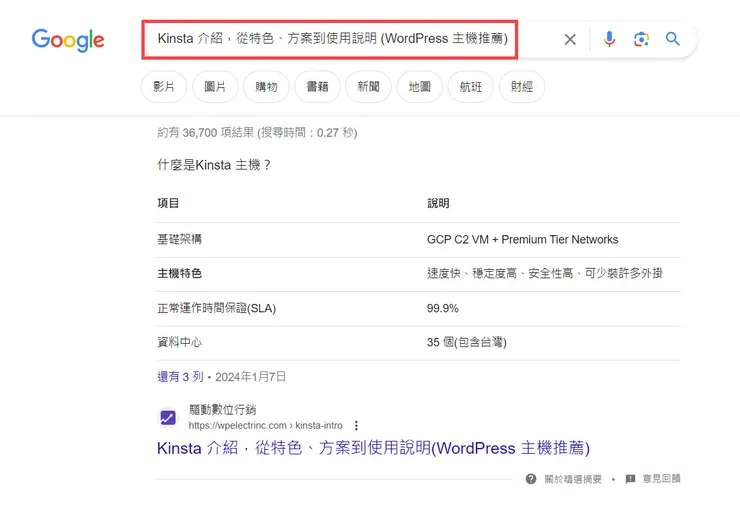Screen dimensions: 740x505
Task: Click the 項目 table header
Action: pyautogui.click(x=168, y=203)
